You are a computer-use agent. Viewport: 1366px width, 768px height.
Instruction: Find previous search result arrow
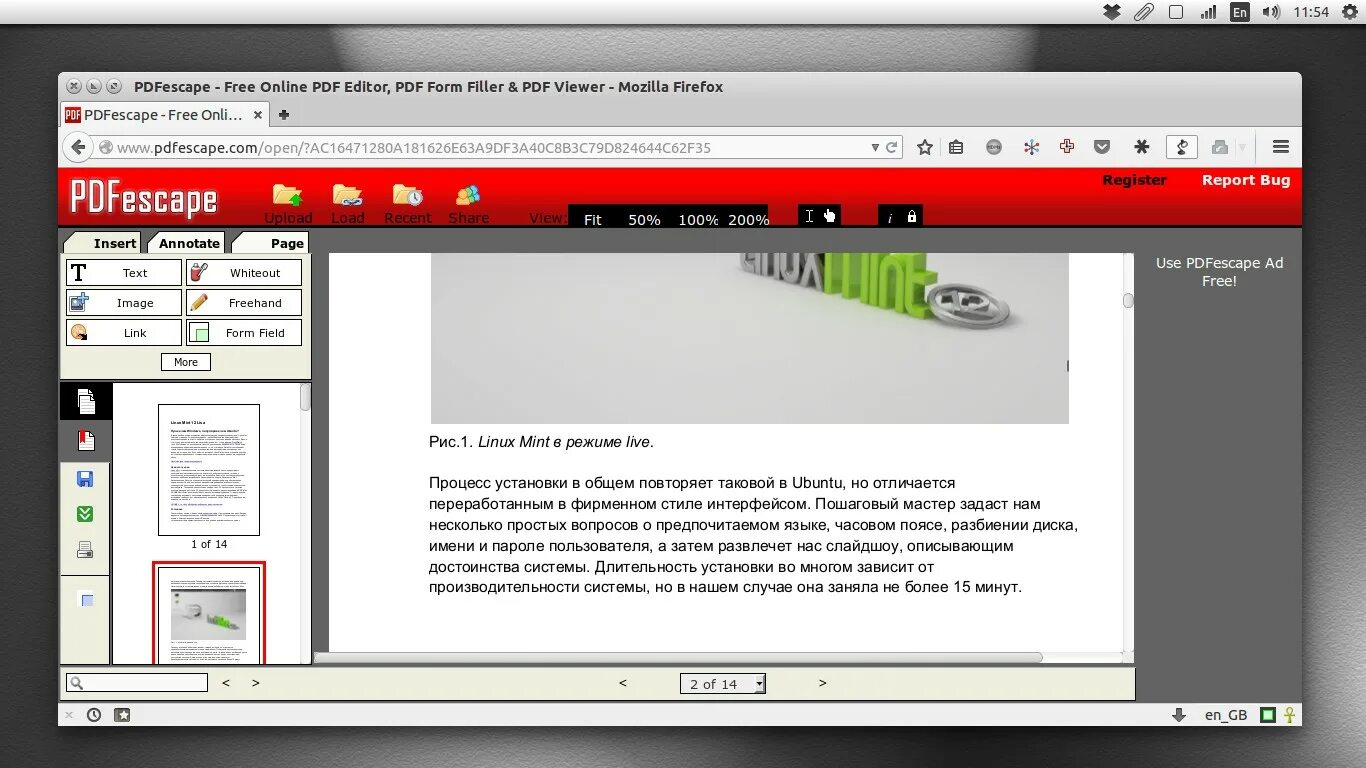click(x=226, y=683)
